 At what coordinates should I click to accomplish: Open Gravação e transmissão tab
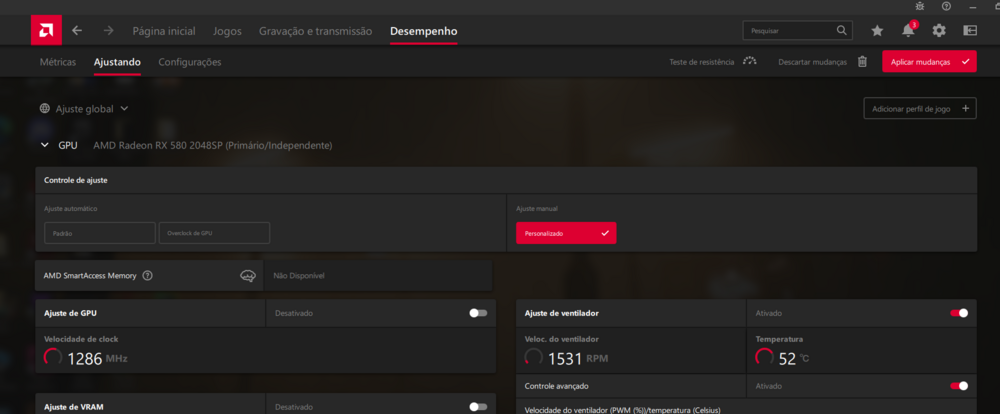point(316,31)
